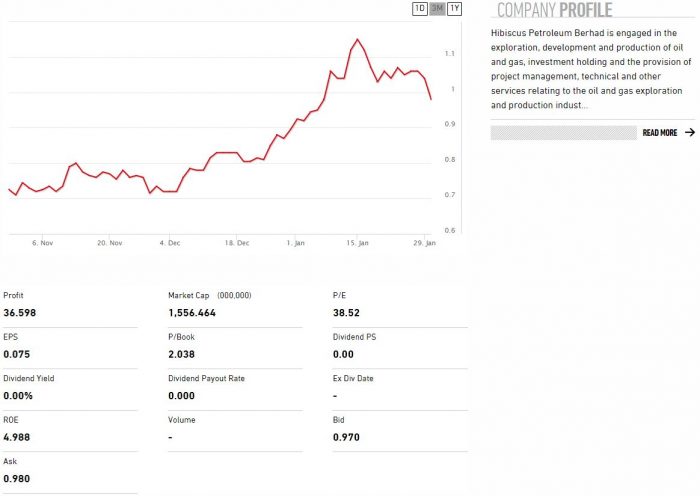Image resolution: width=700 pixels, height=496 pixels.
Task: Click the 18. Dec axis label
Action: point(236,242)
